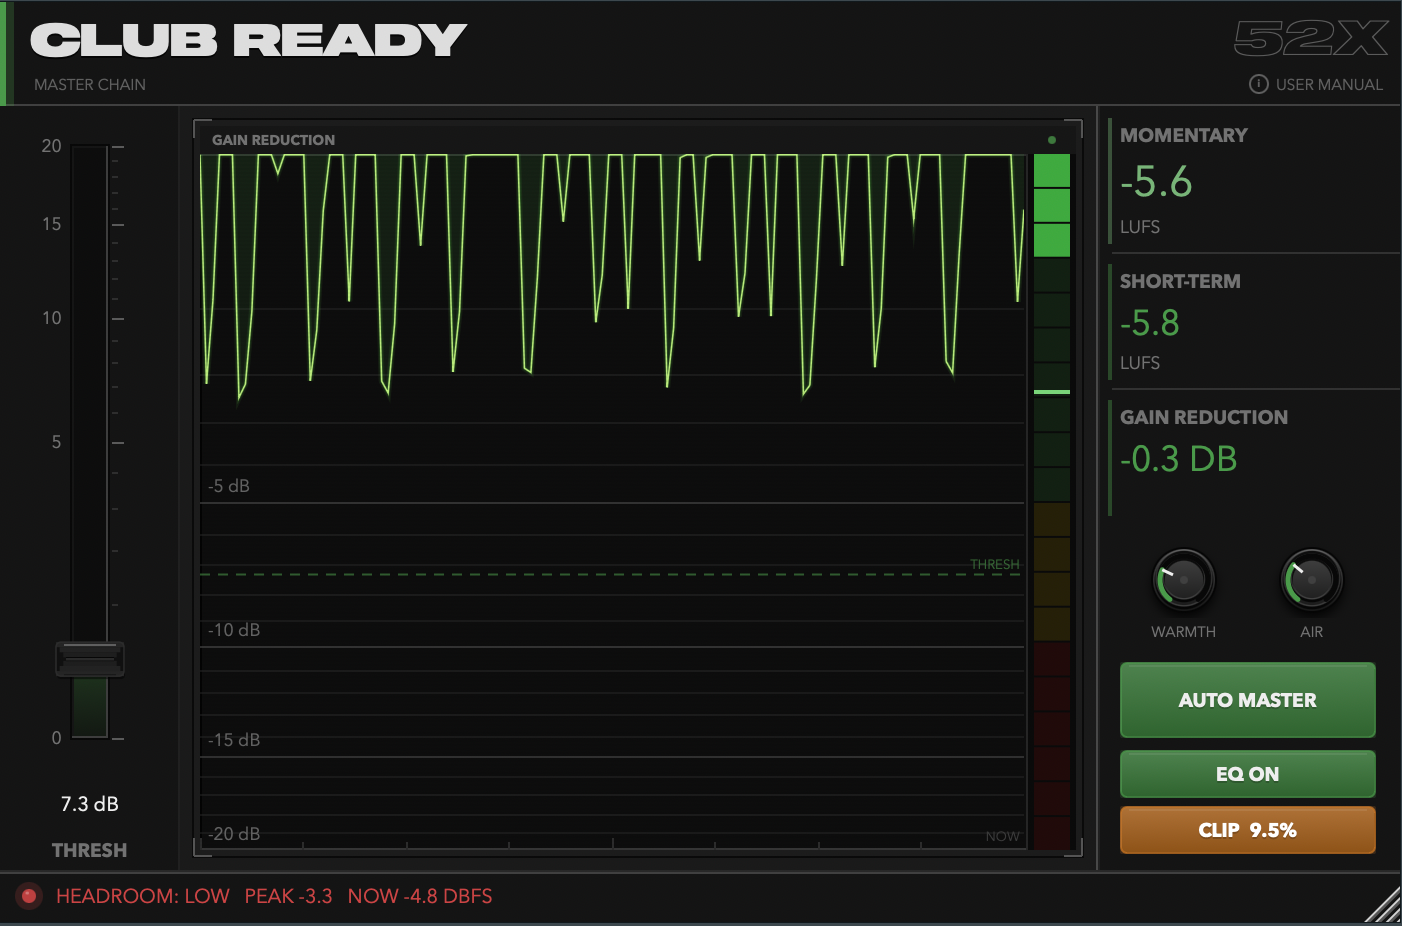1402x926 pixels.
Task: Click the 7.3 dB threshold value
Action: coord(90,804)
